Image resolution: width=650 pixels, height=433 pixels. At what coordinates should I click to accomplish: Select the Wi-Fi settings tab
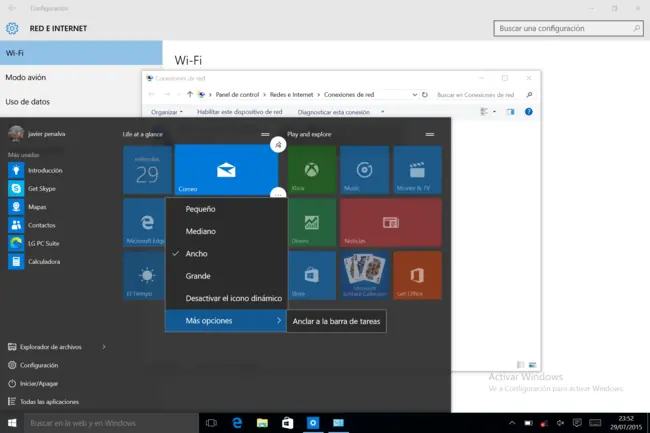coord(81,53)
